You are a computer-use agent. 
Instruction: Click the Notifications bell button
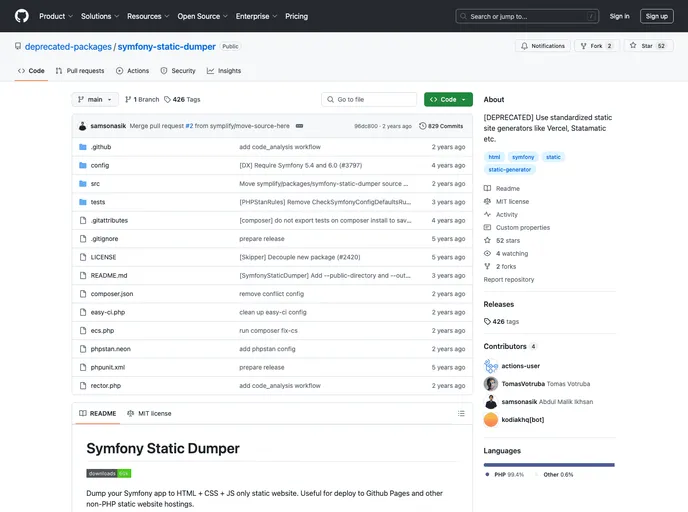(542, 46)
